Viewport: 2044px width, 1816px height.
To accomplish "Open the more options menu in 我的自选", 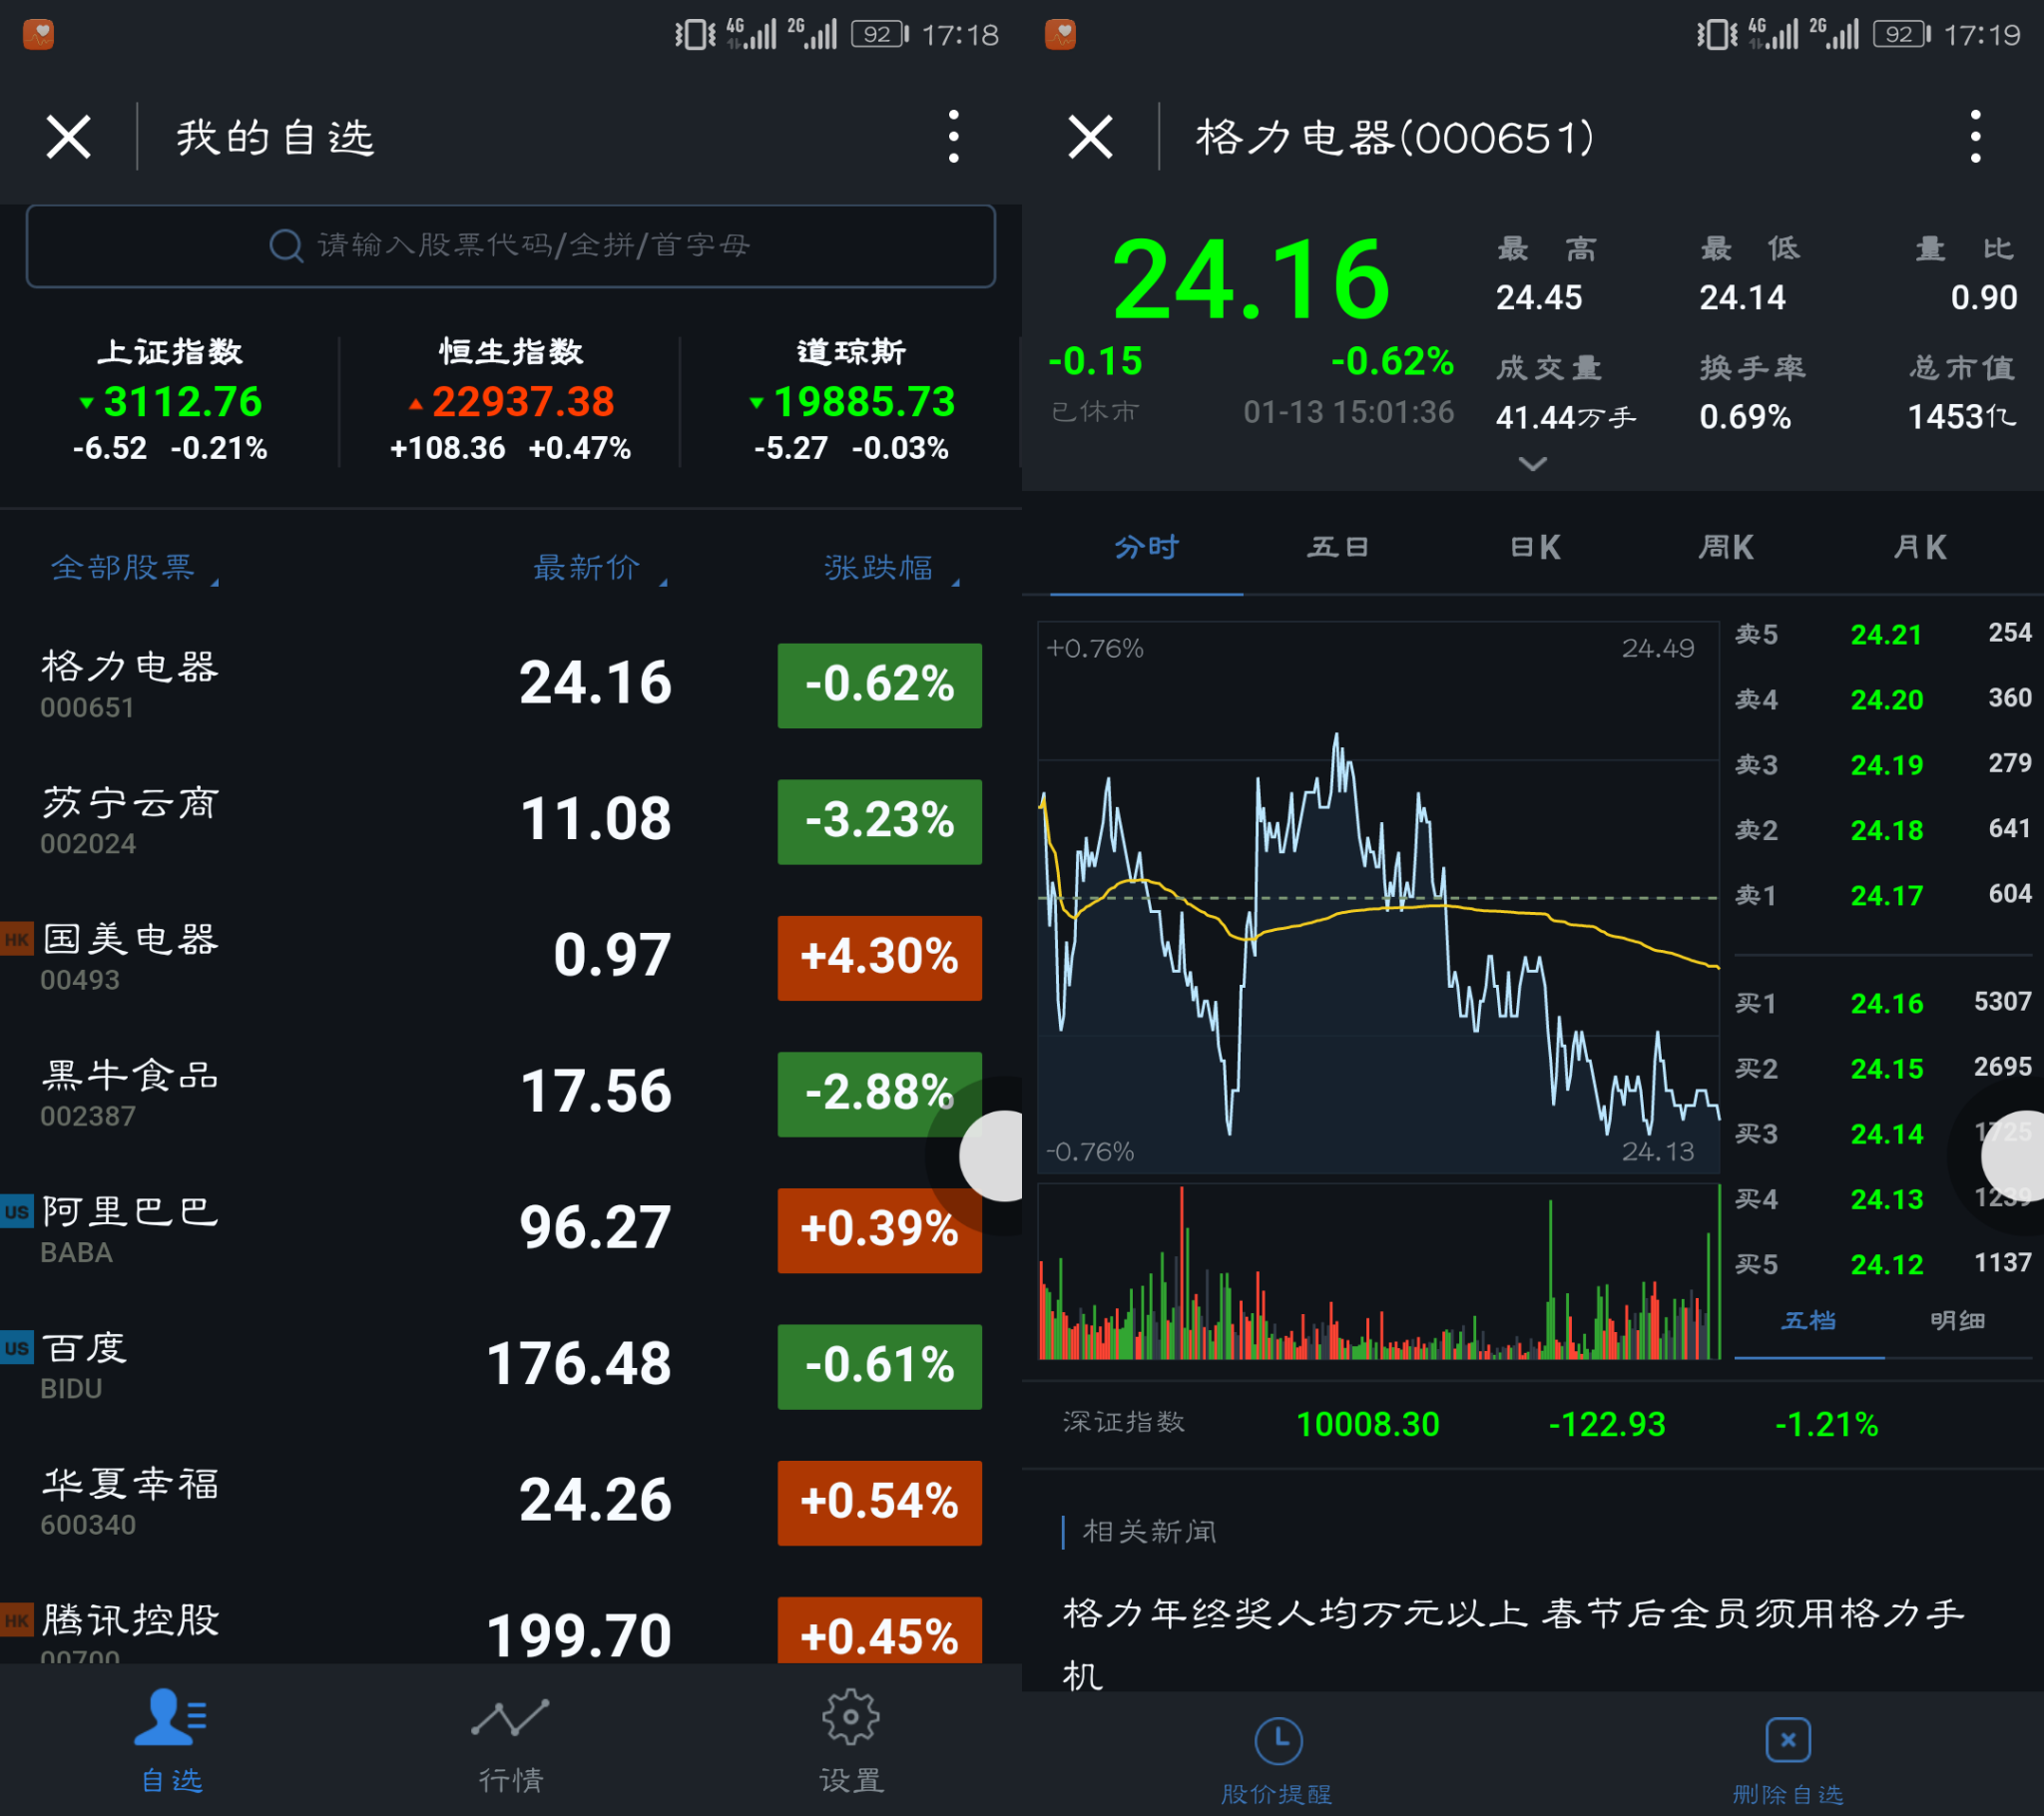I will 953,137.
